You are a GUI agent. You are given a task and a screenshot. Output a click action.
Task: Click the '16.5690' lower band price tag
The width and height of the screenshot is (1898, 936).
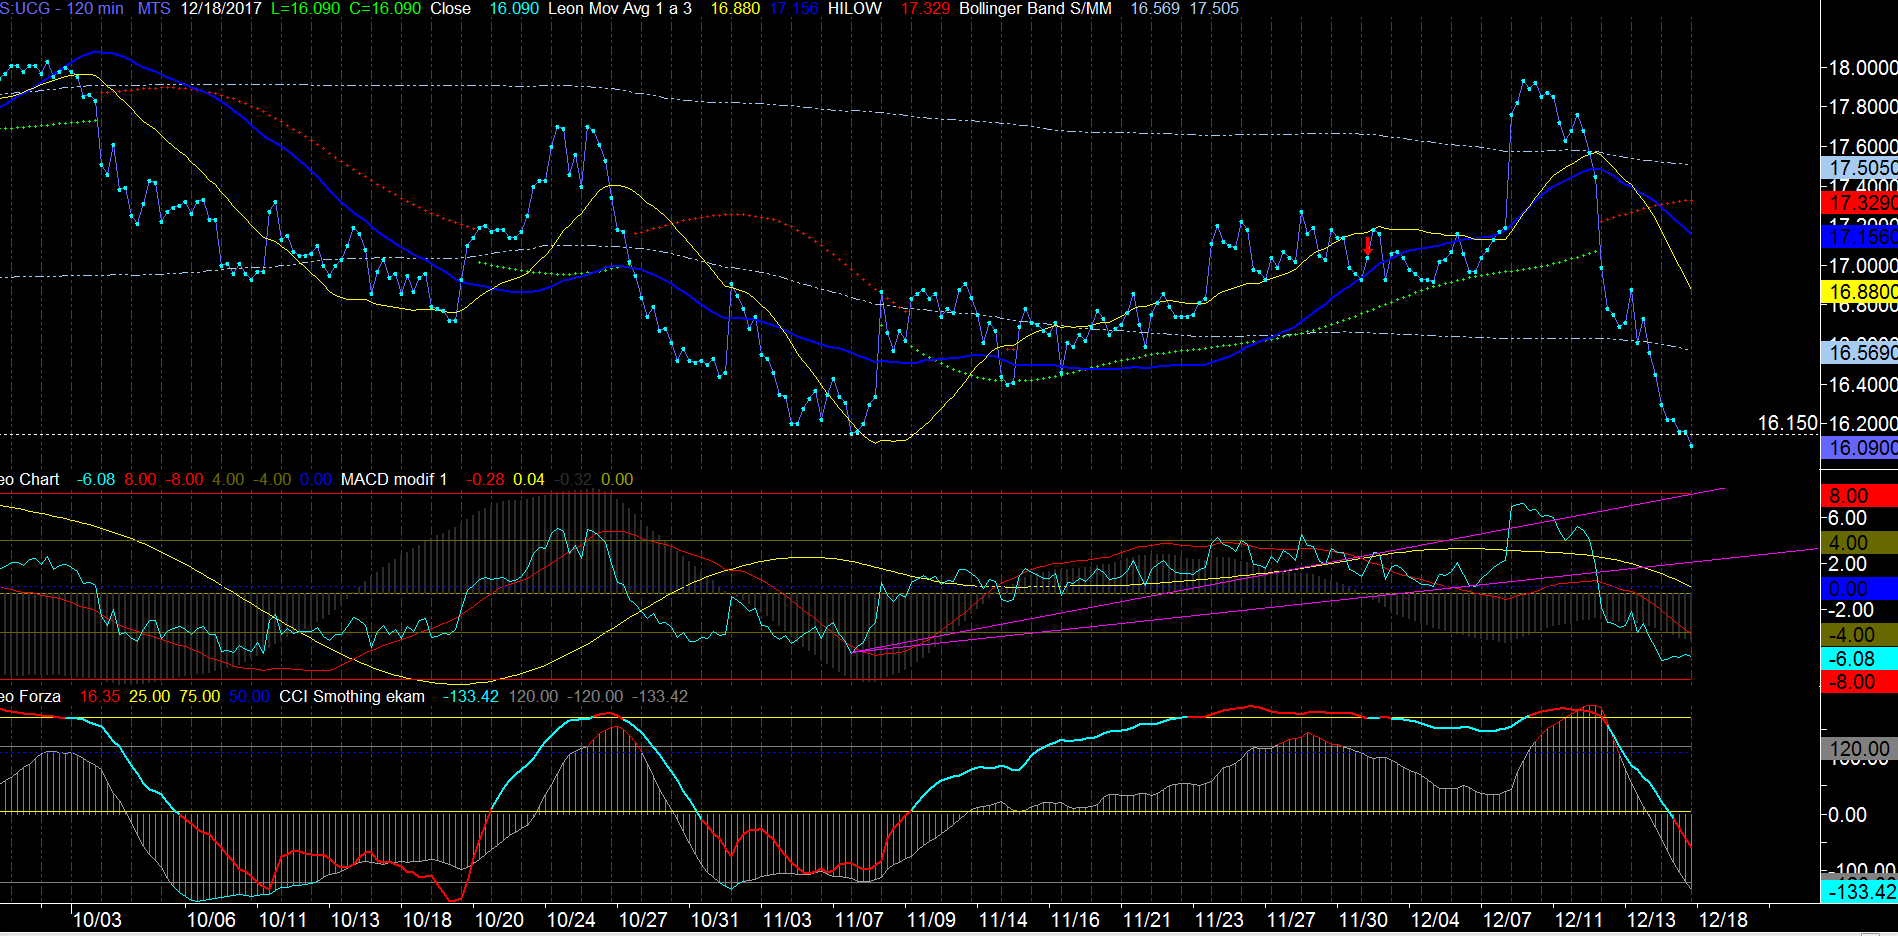coord(1859,352)
